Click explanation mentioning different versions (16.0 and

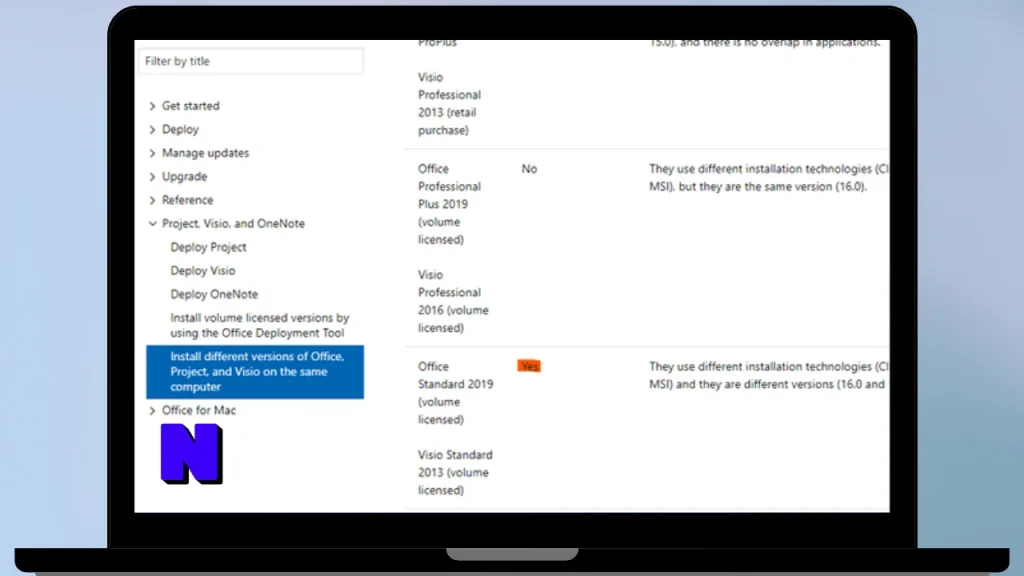point(769,376)
